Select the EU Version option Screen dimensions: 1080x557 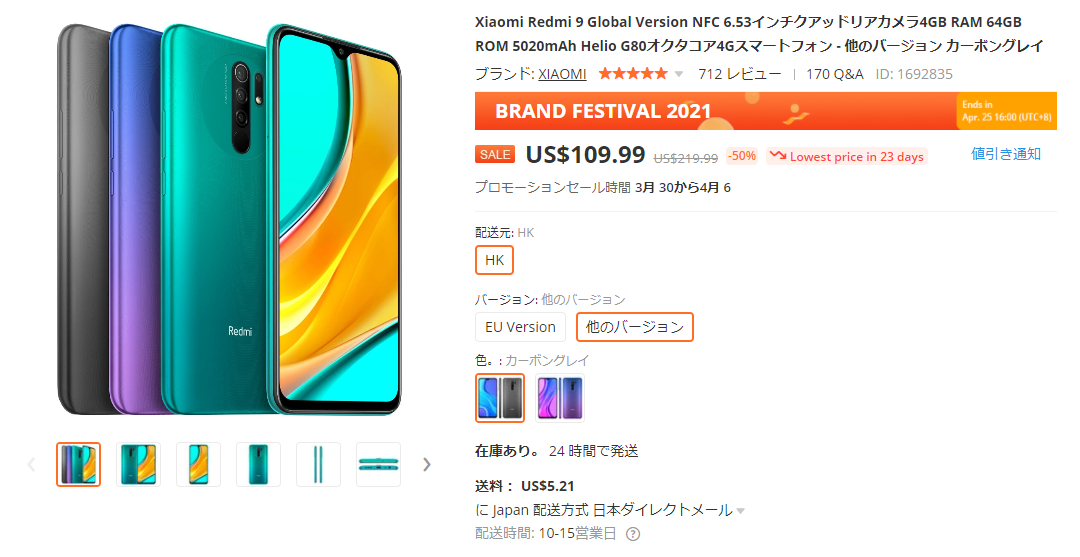pos(520,327)
